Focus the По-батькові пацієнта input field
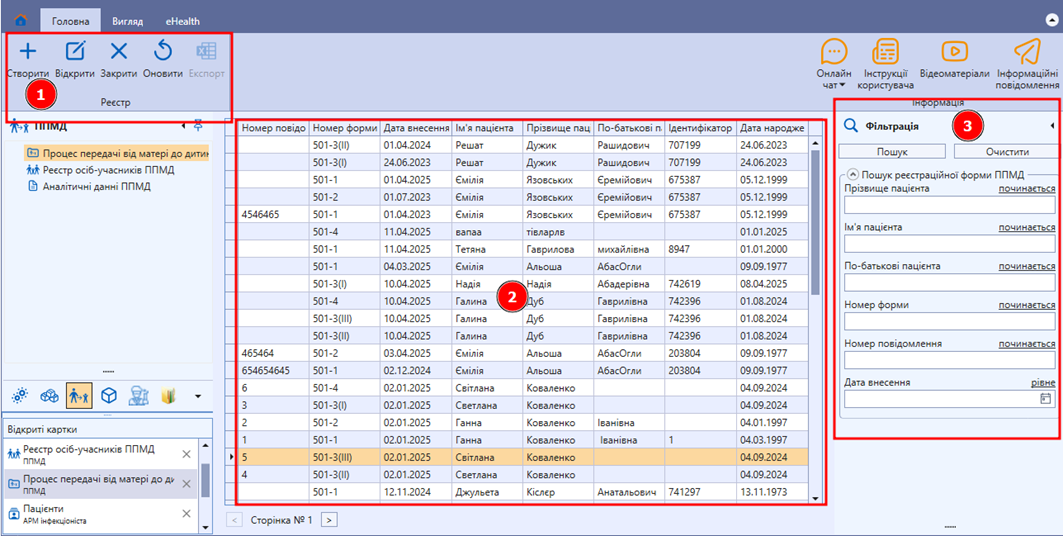This screenshot has width=1063, height=536. [949, 283]
